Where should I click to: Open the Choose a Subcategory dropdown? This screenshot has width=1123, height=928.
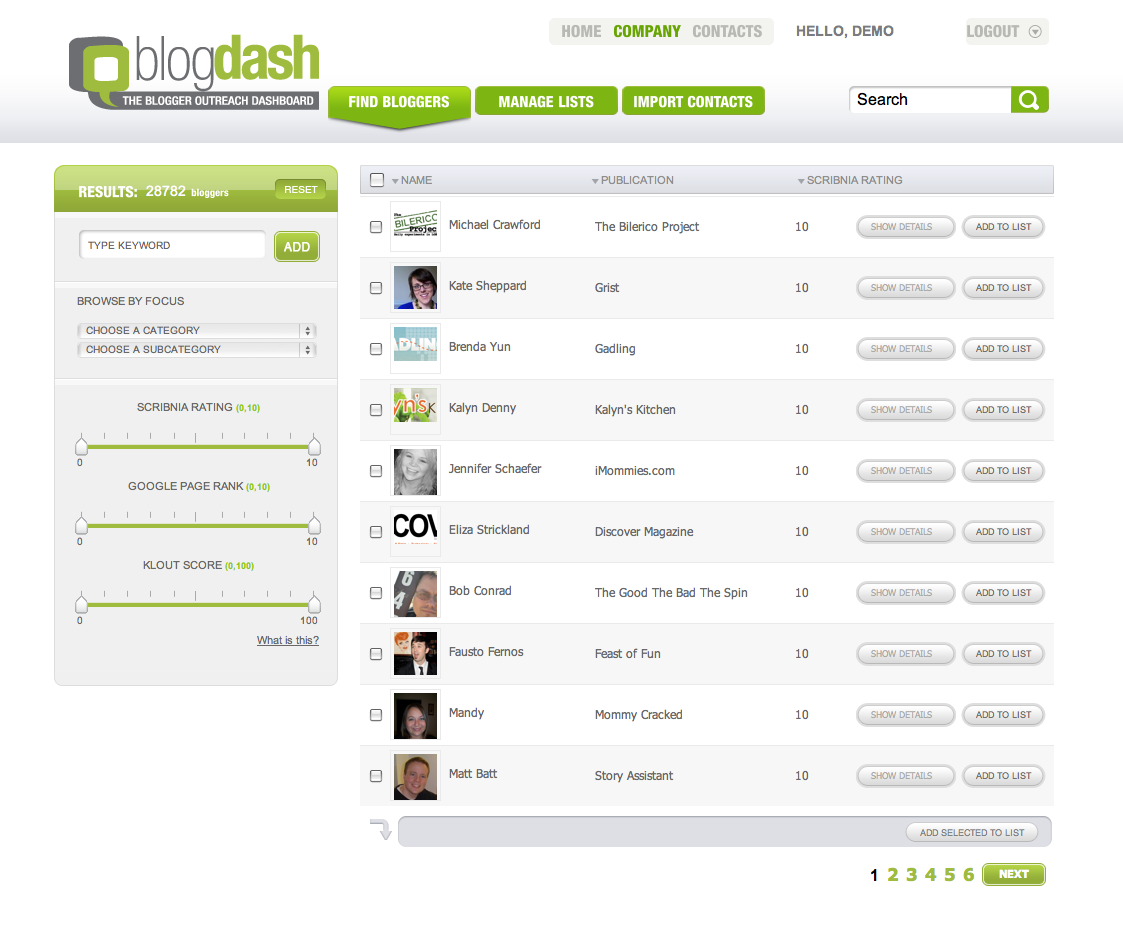[x=196, y=349]
